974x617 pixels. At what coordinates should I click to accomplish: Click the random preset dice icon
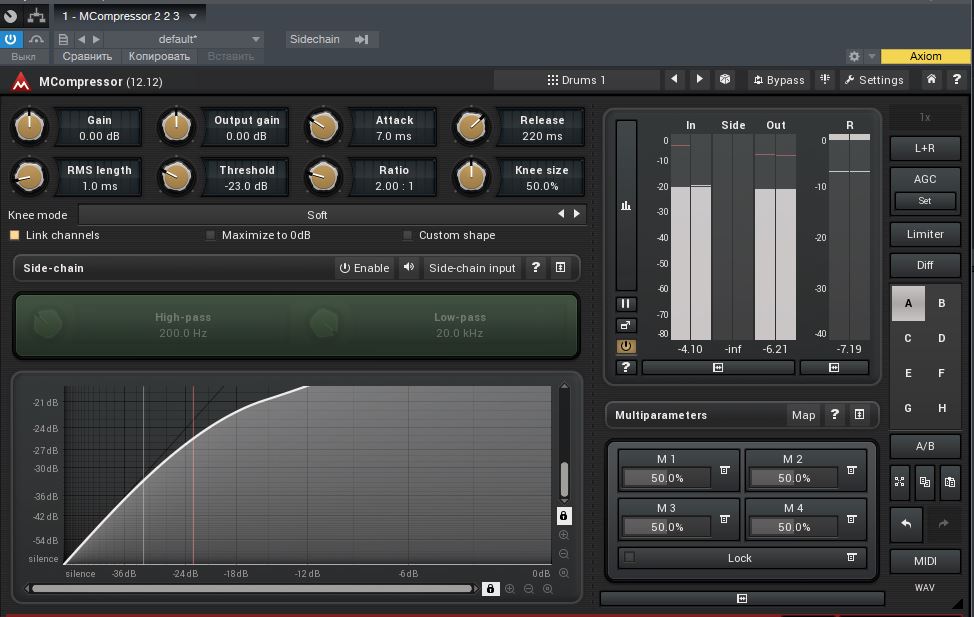coord(724,80)
